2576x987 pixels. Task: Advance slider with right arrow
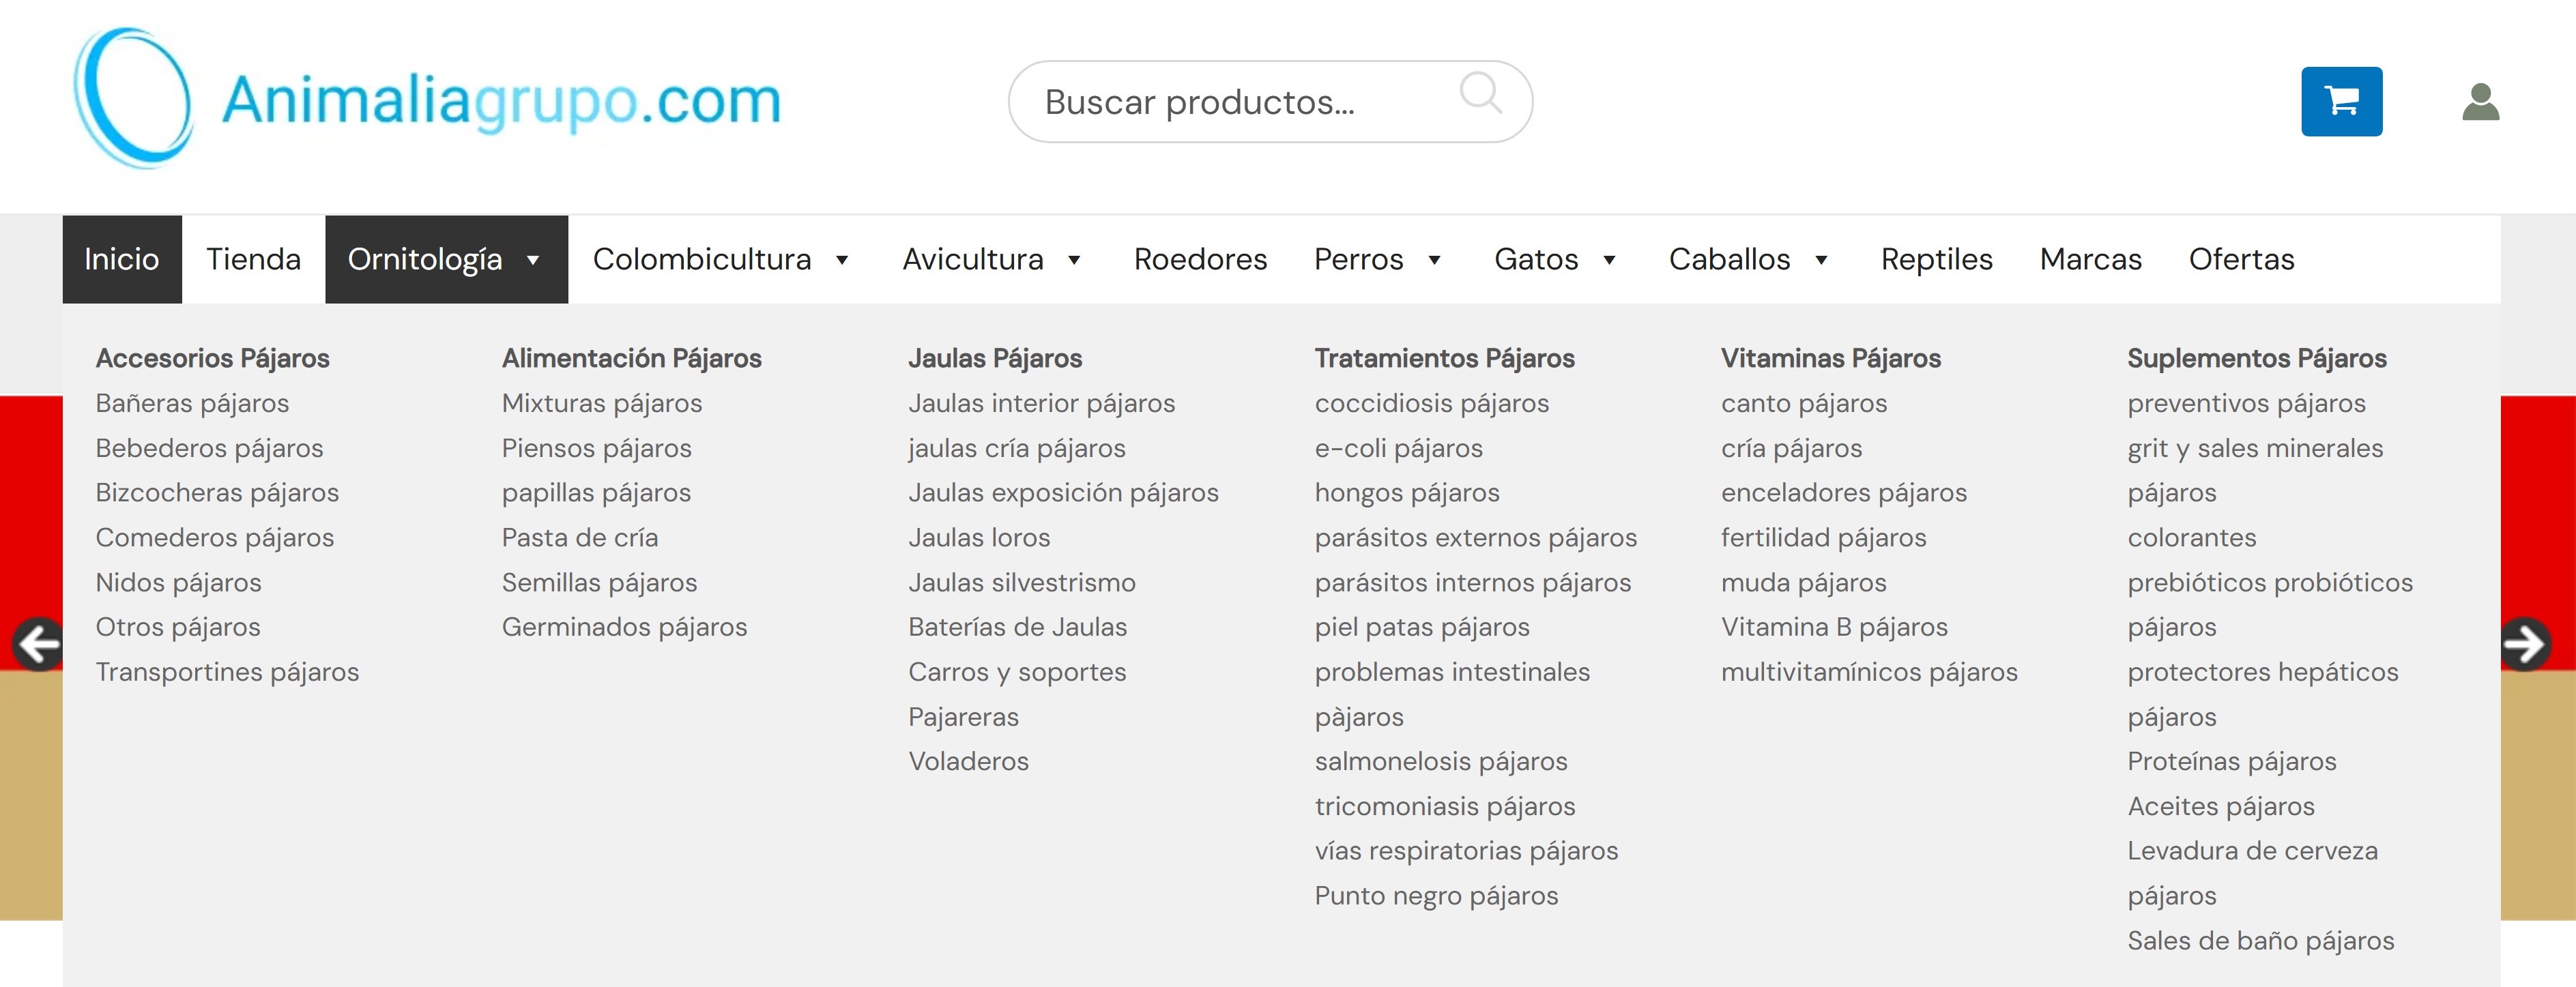[x=2524, y=644]
